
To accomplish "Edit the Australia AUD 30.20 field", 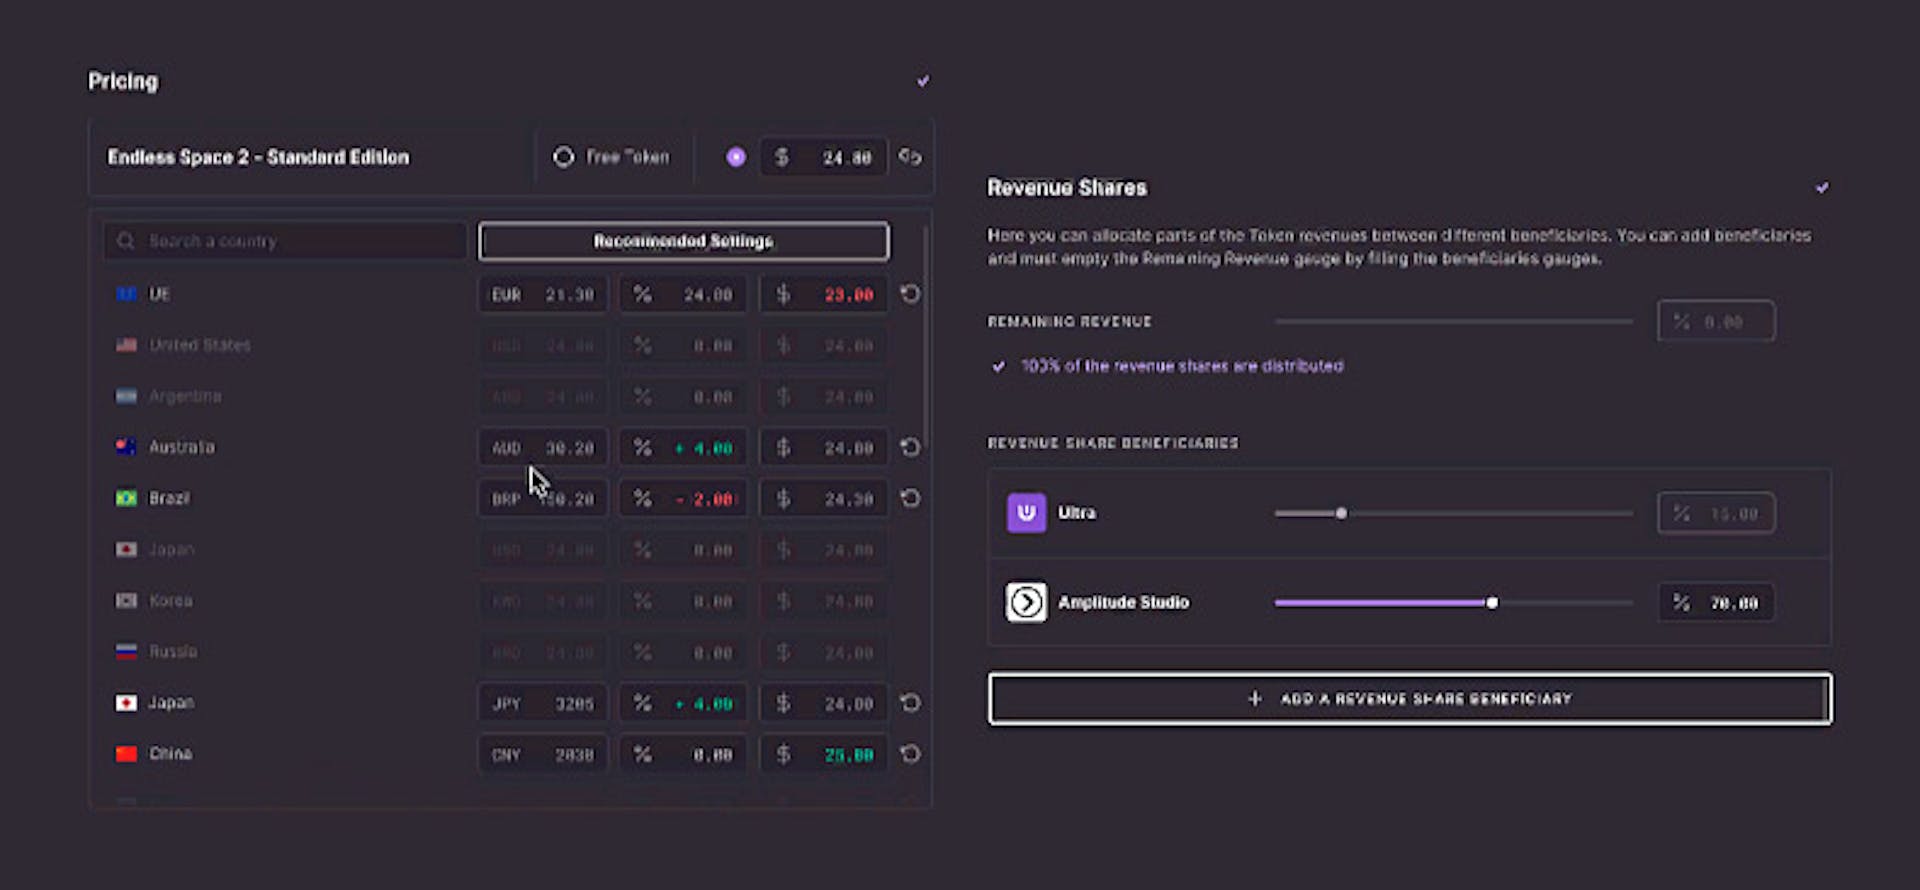I will coord(542,447).
